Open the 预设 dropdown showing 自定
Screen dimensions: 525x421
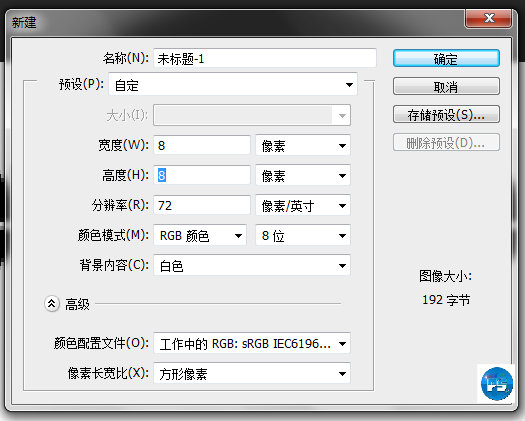(x=233, y=85)
